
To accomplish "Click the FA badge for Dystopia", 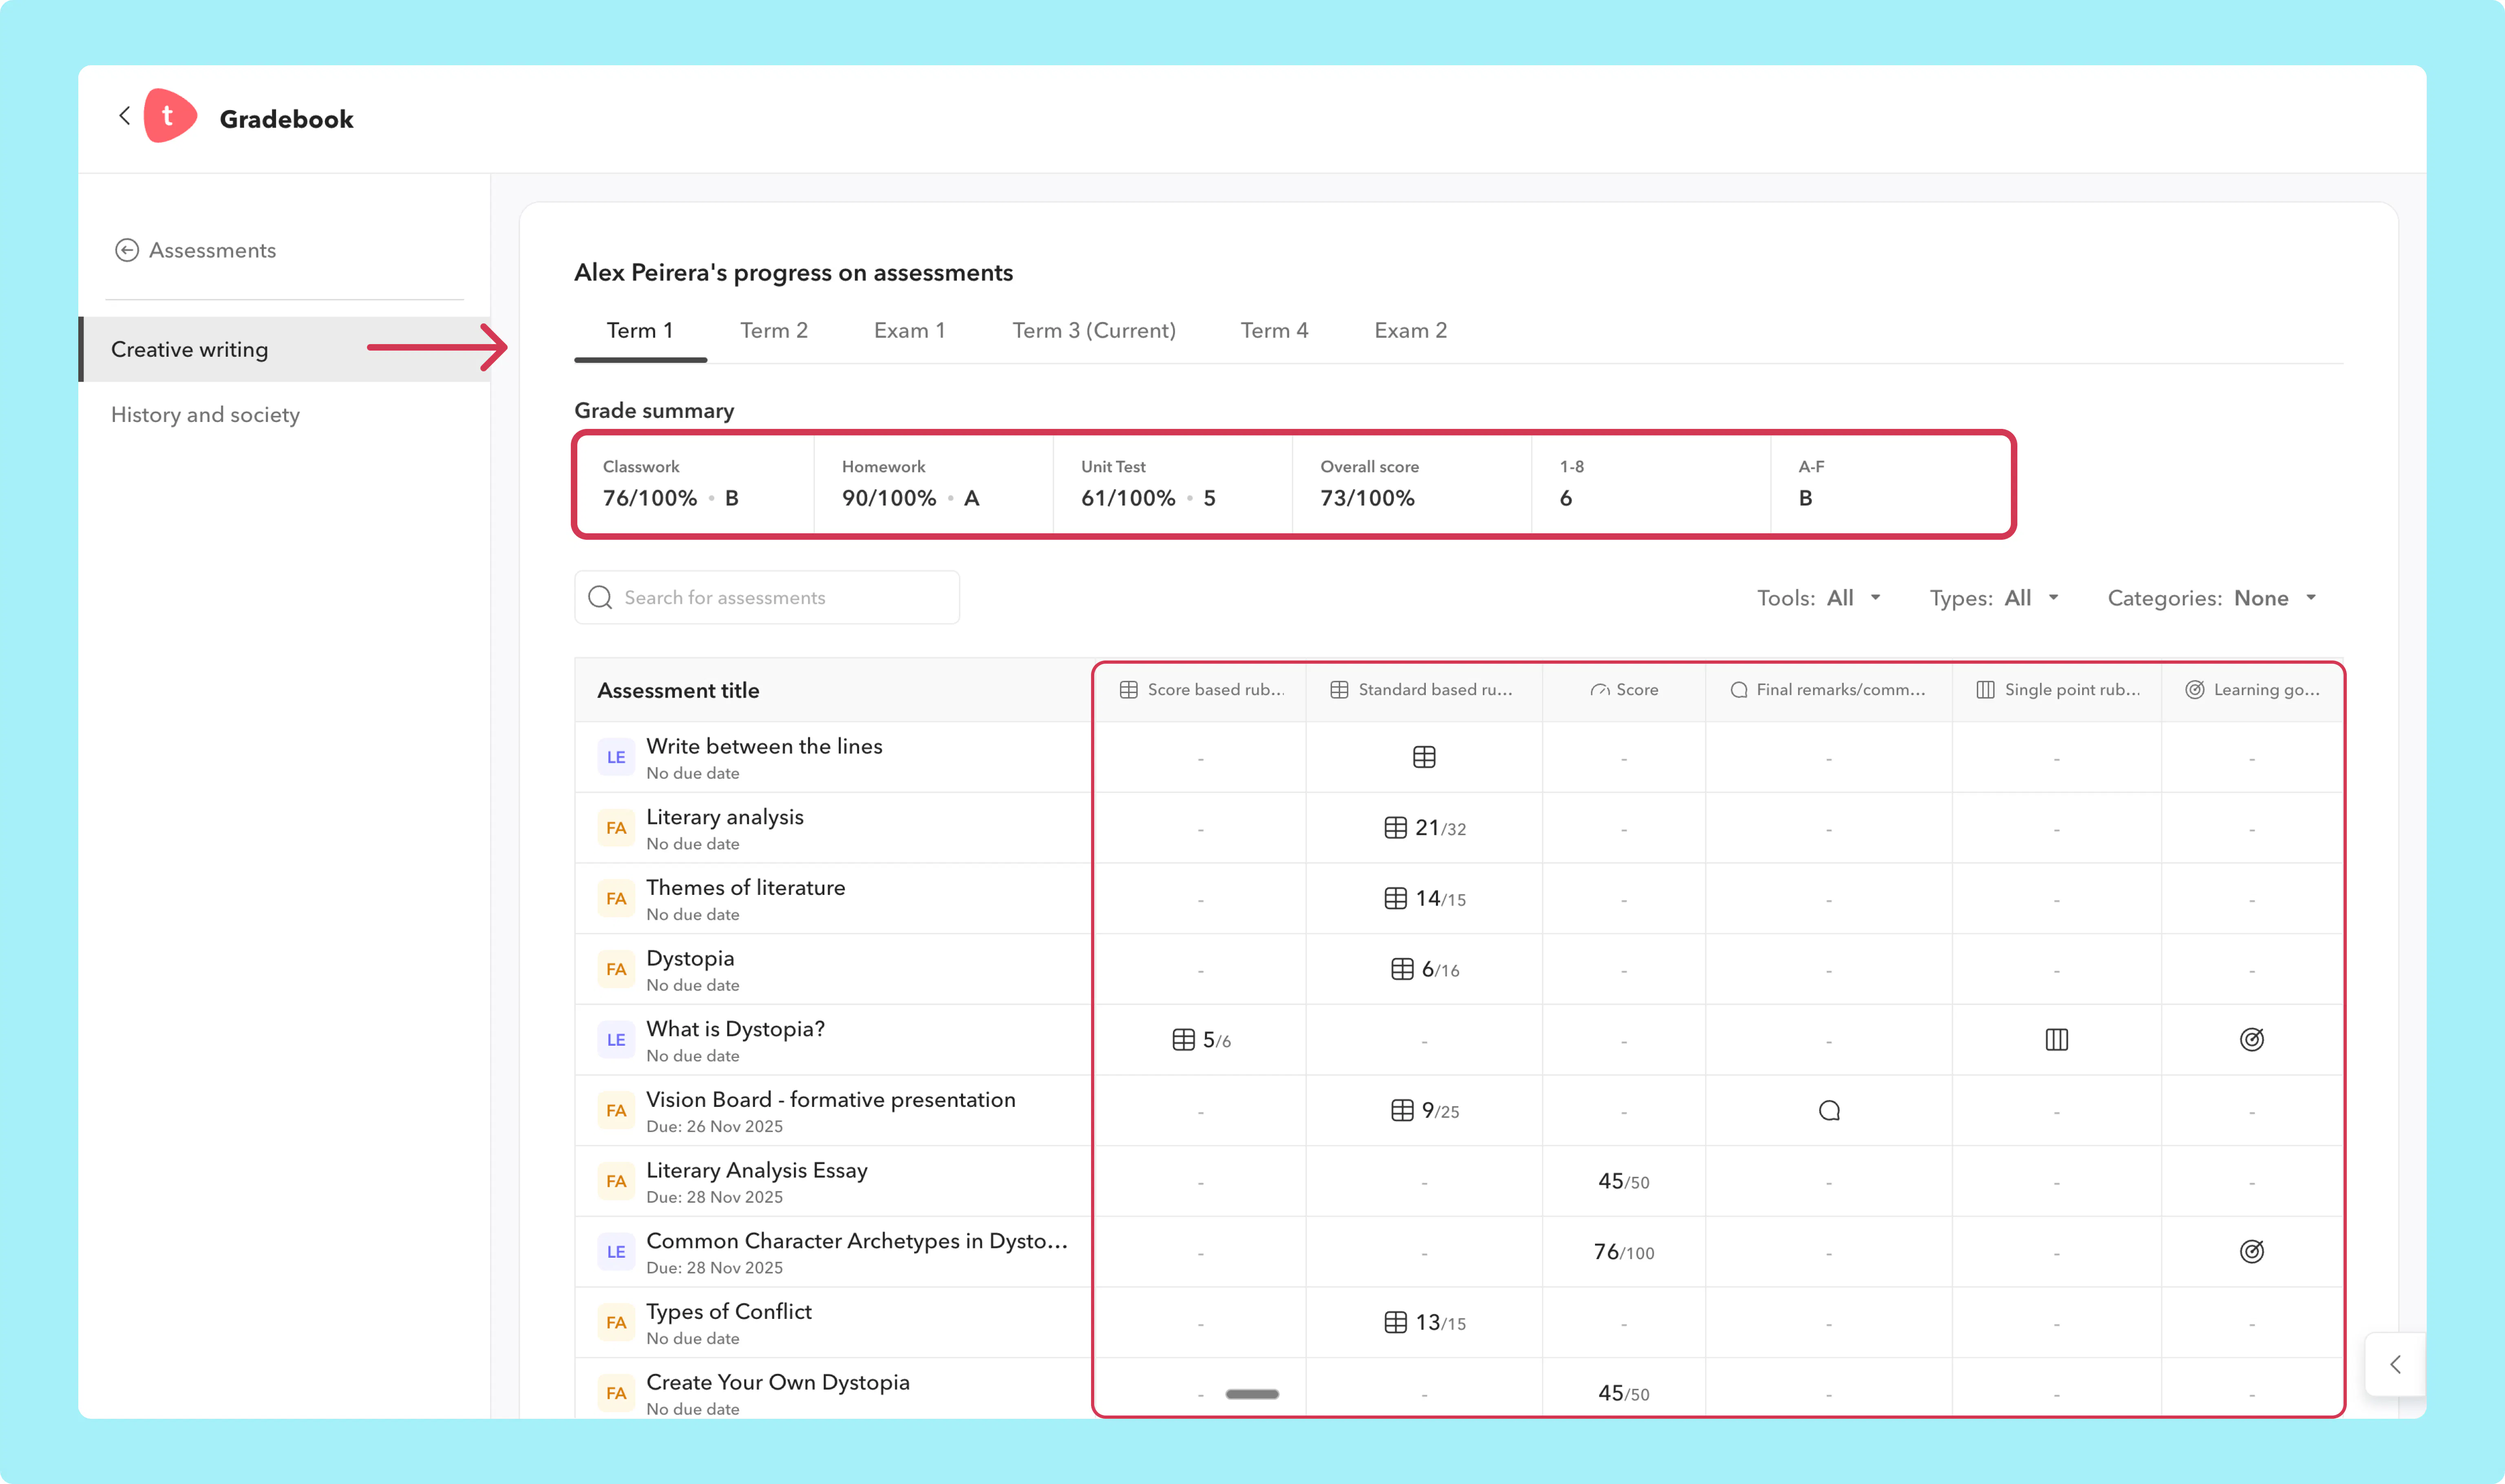I will click(616, 969).
